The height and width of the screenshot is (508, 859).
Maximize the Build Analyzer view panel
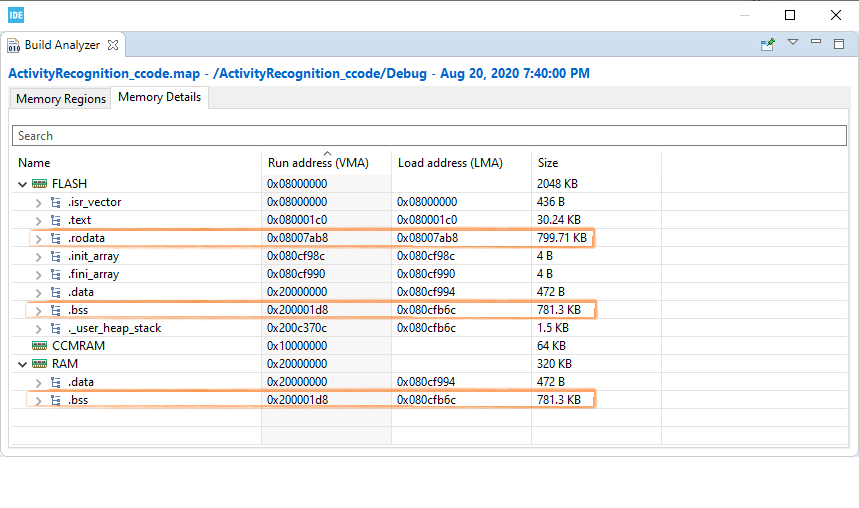(x=838, y=43)
